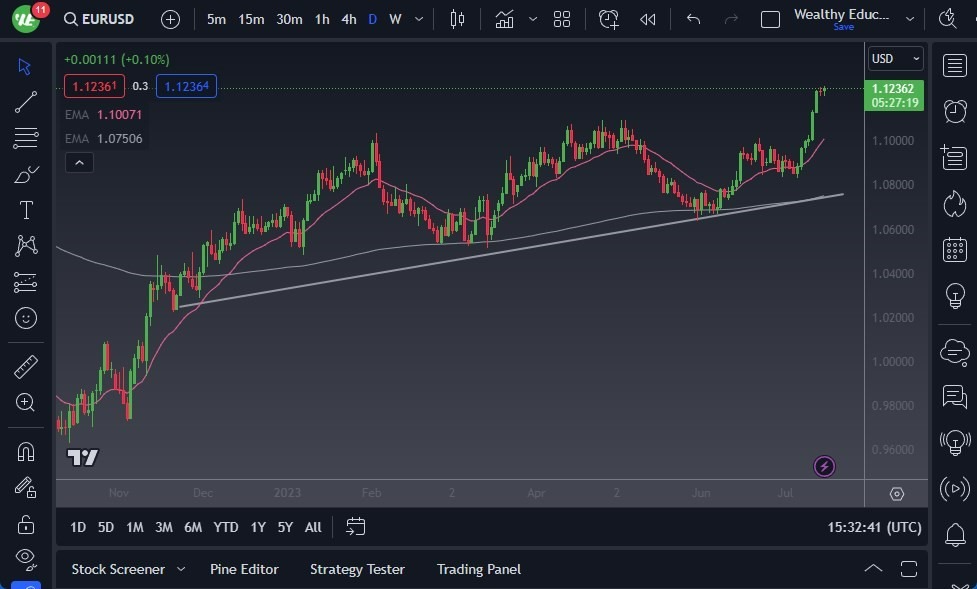Select the Measure ruler tool

point(25,366)
